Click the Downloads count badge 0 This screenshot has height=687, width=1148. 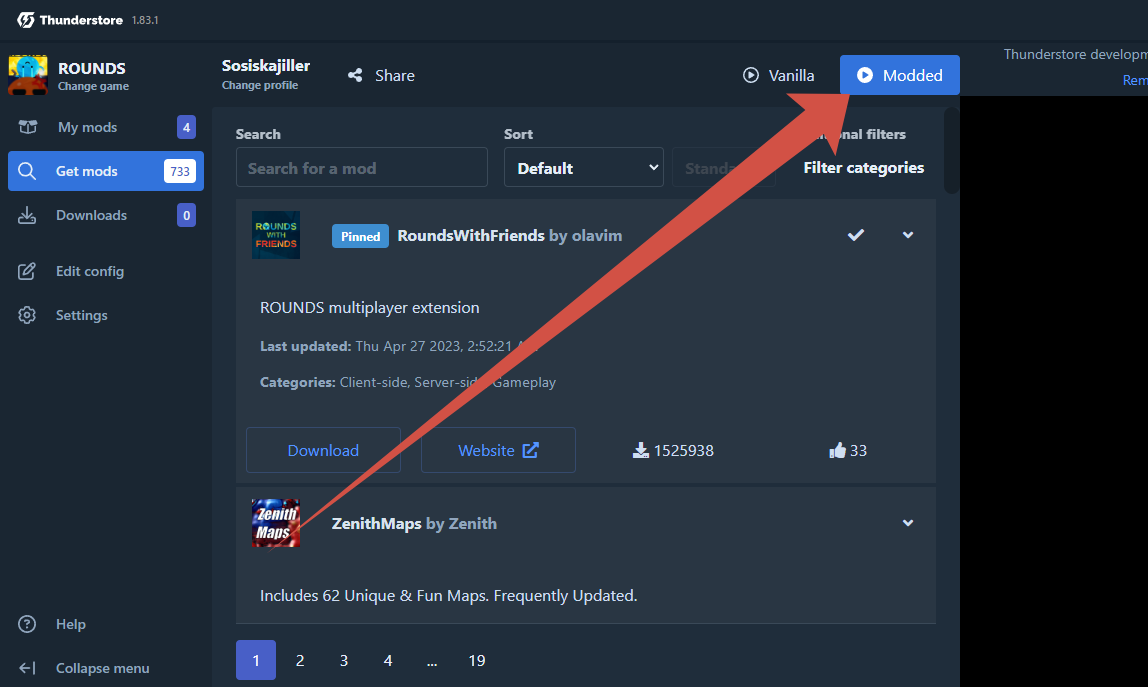[x=186, y=215]
